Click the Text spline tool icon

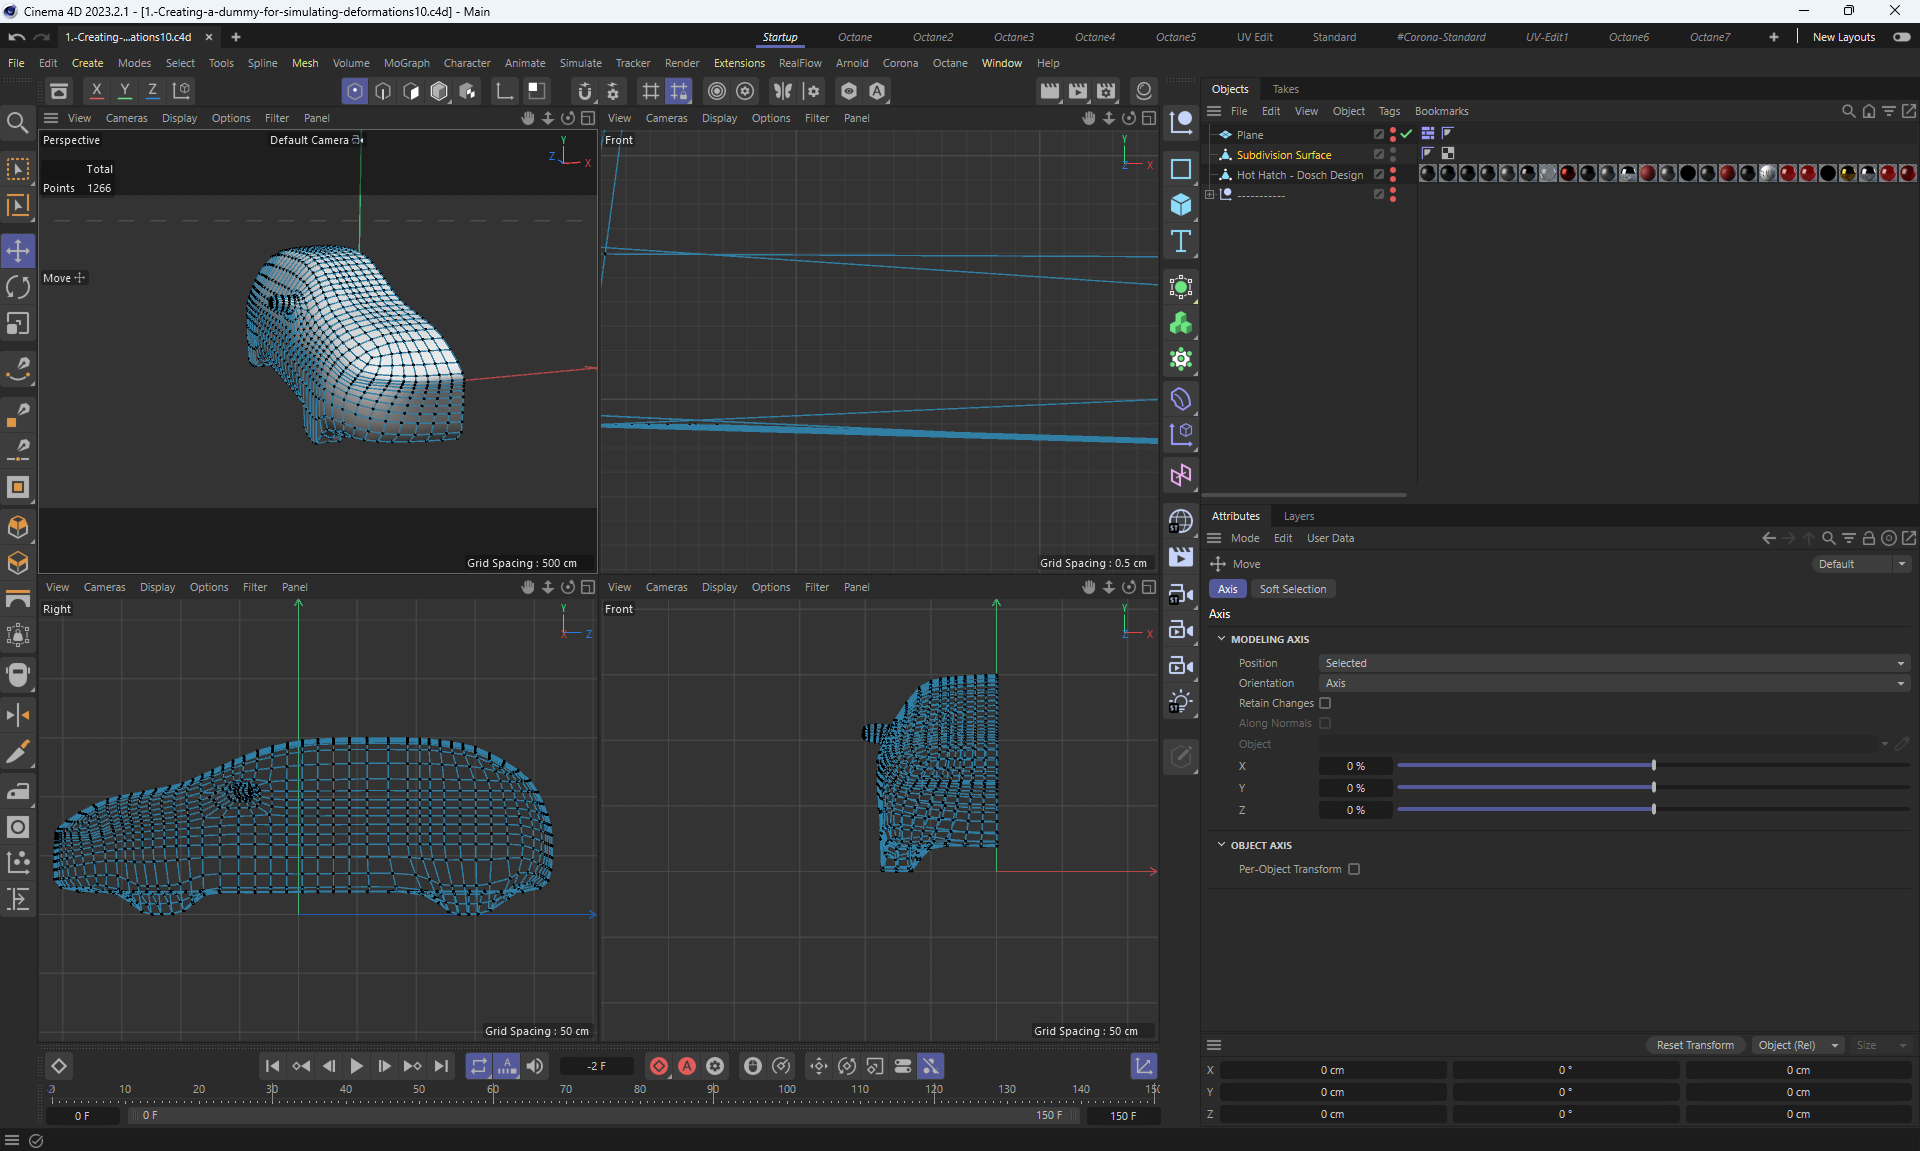[1181, 241]
